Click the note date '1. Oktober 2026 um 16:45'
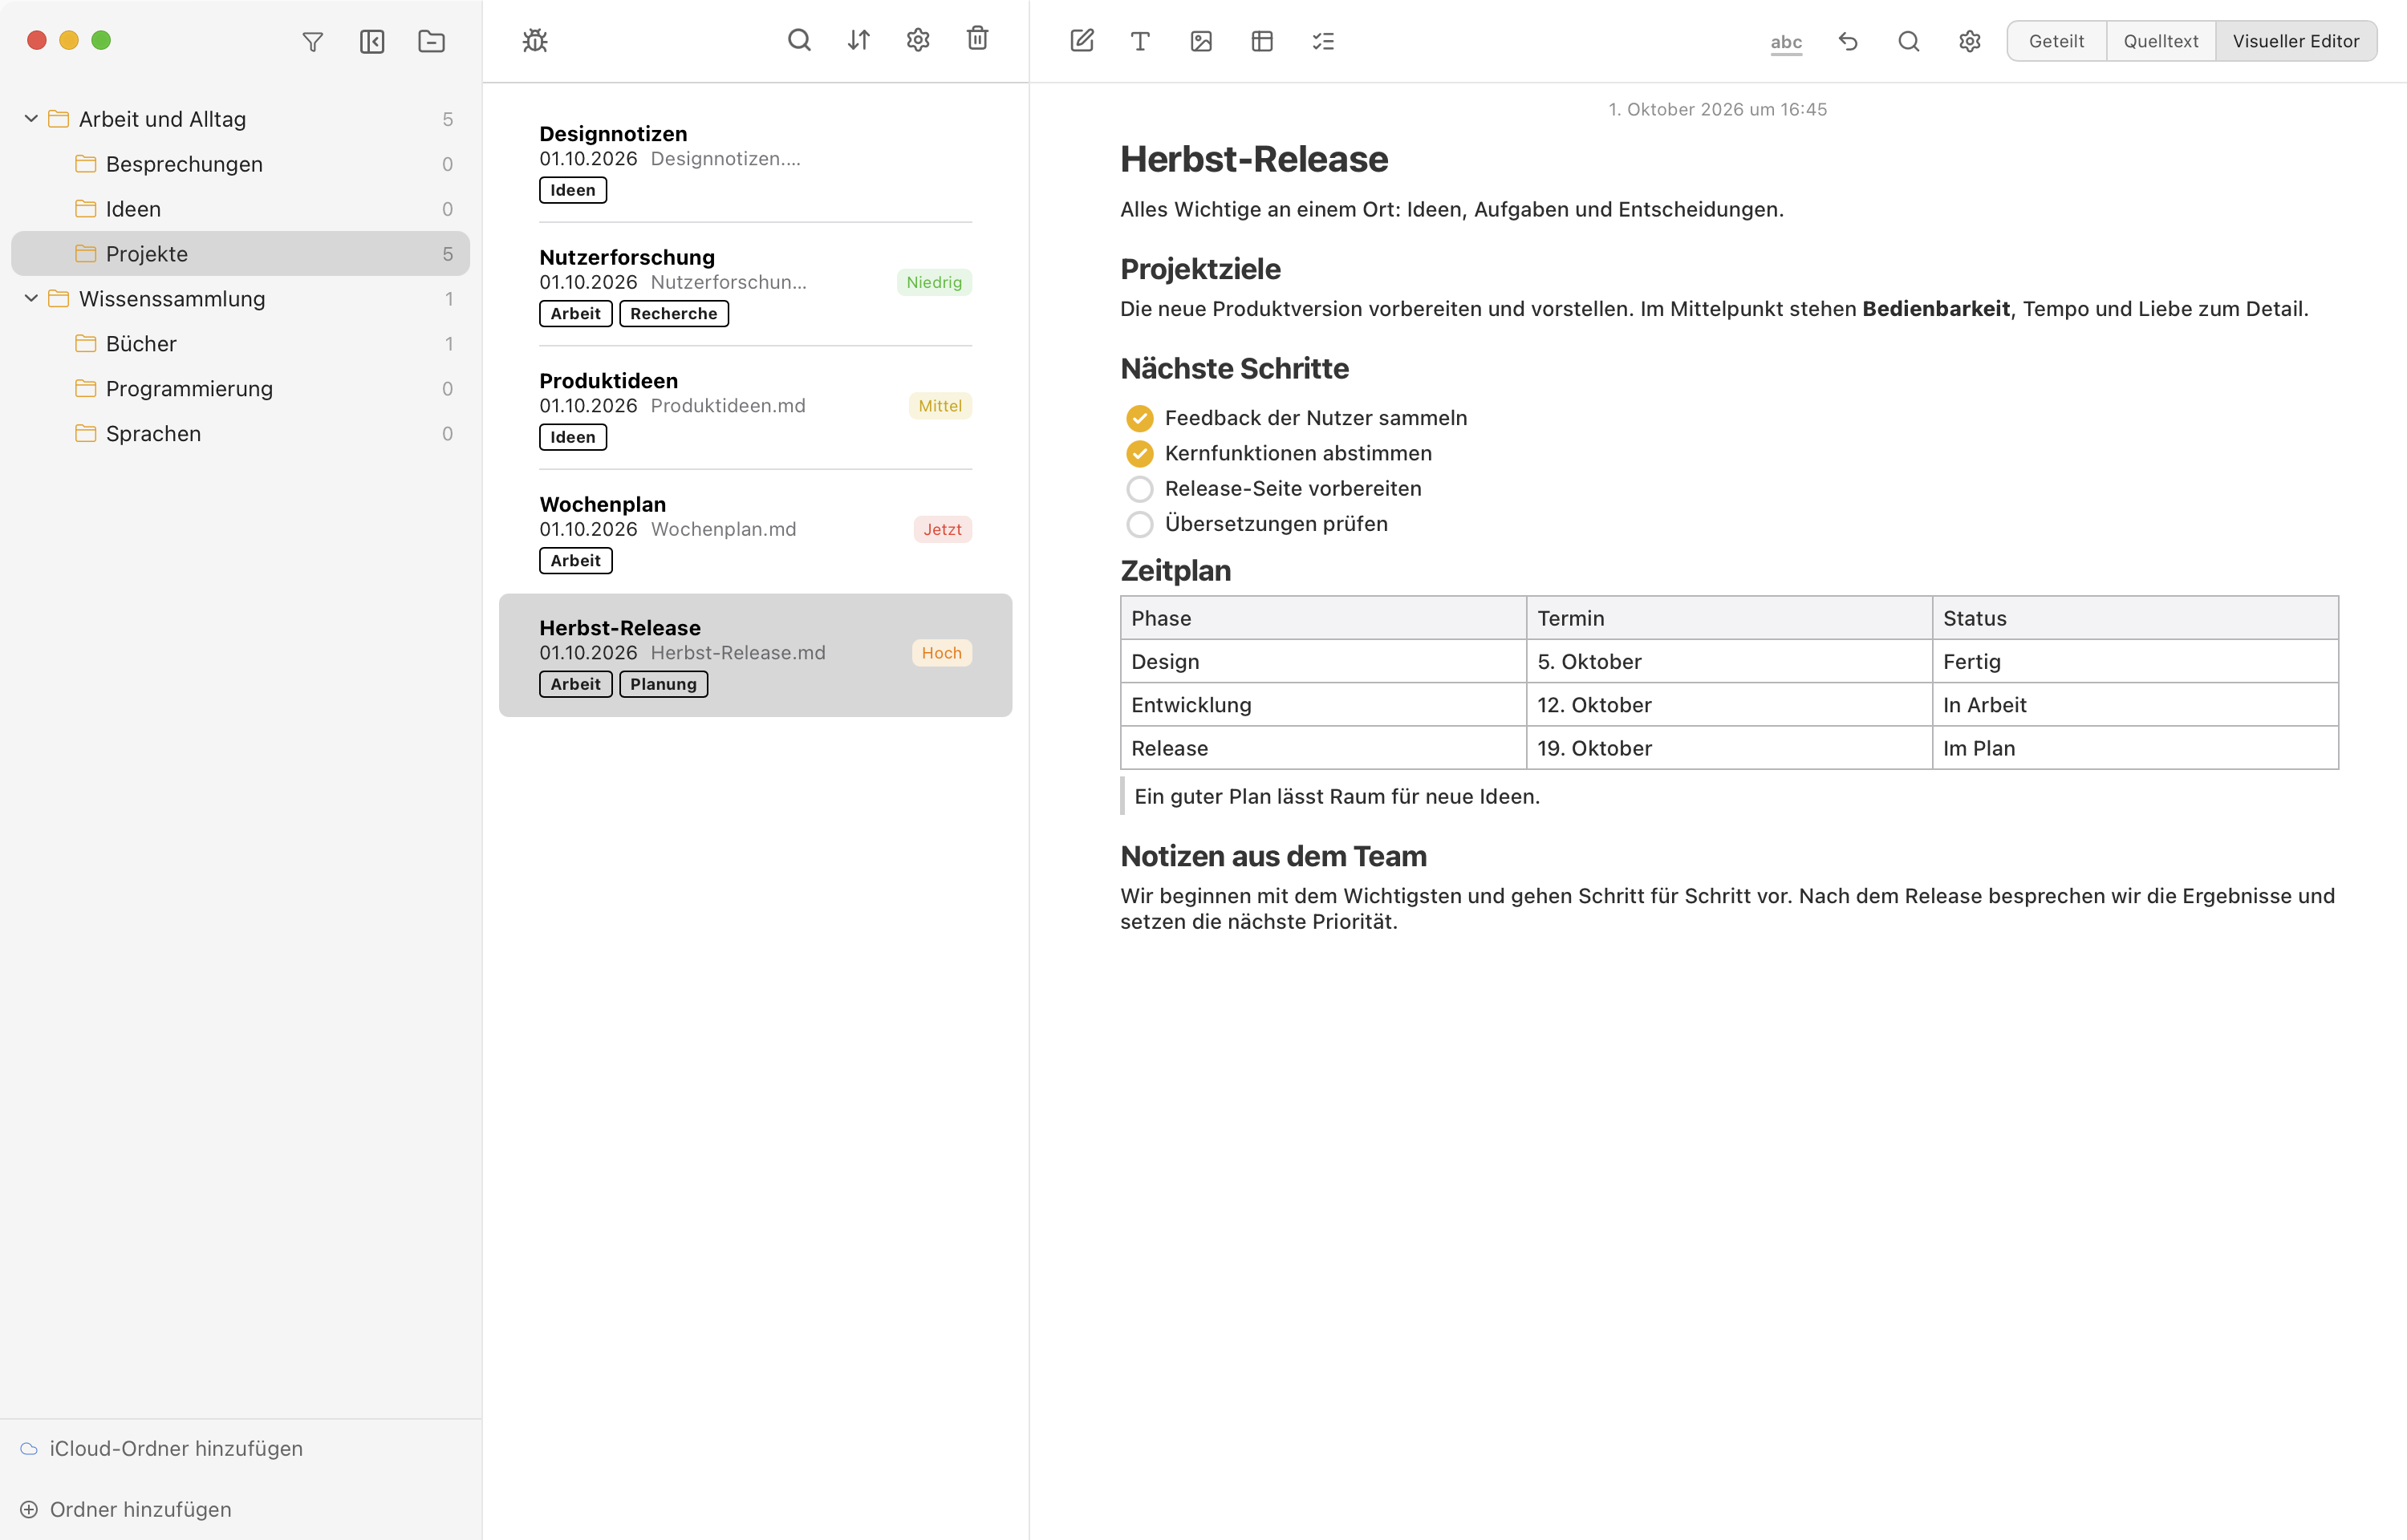 pos(1717,109)
